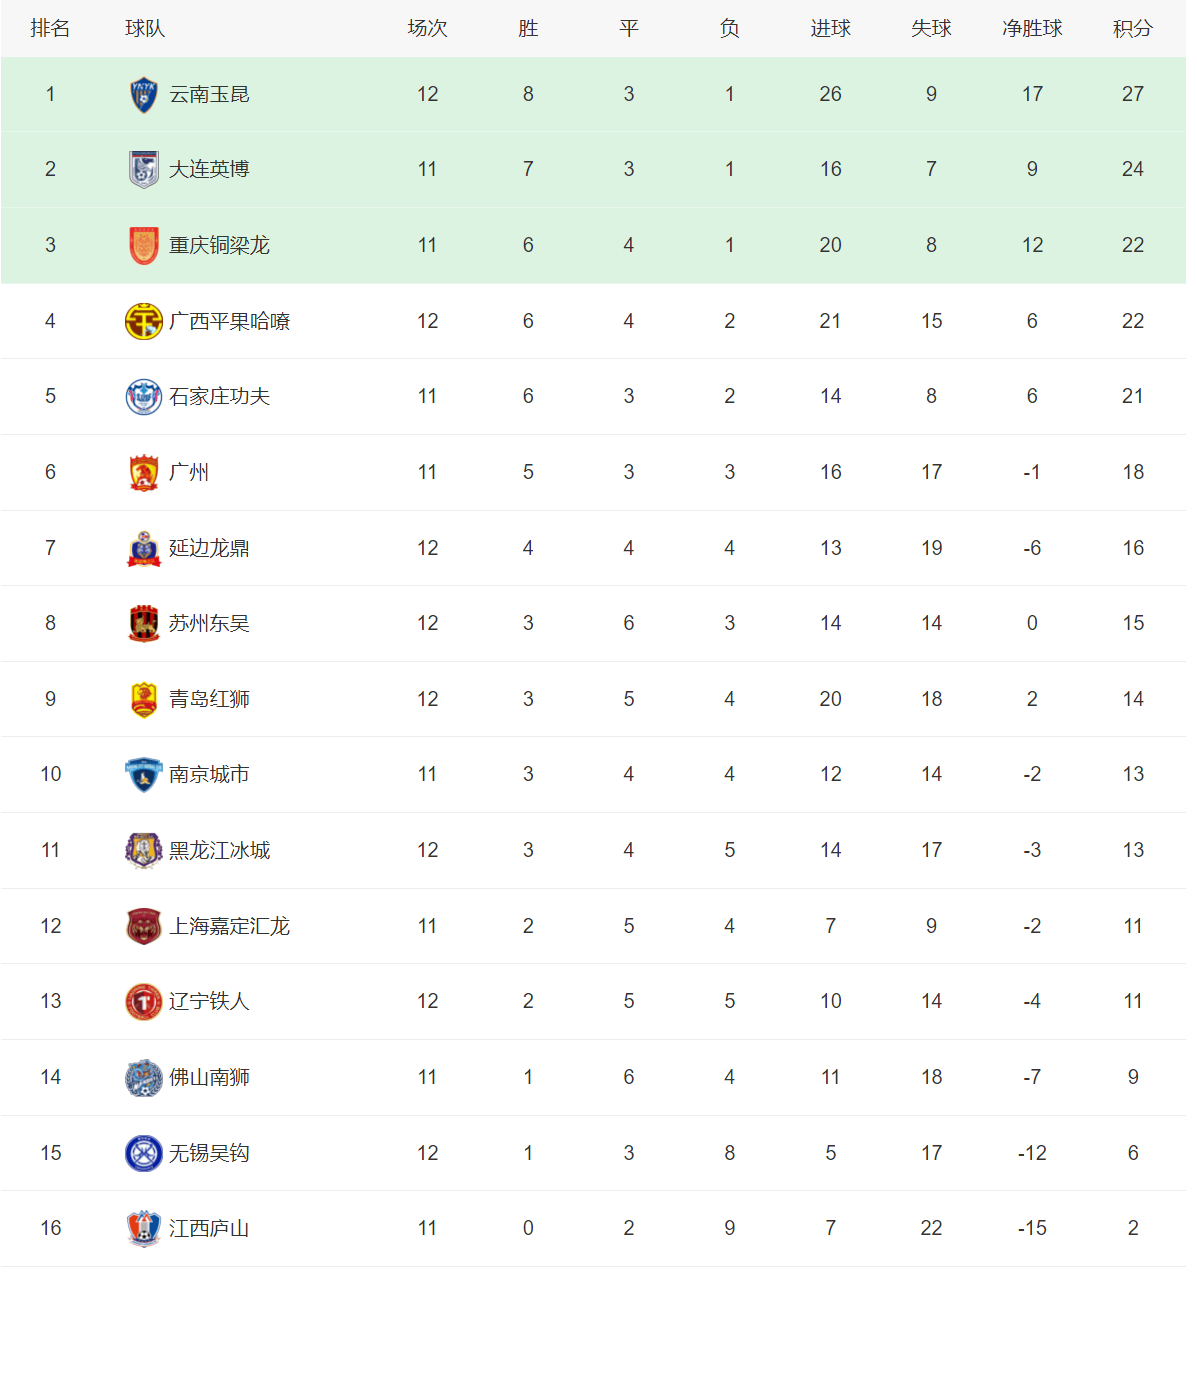Click the 广西平果哈嘹 team logo
This screenshot has height=1382, width=1197.
pos(144,322)
